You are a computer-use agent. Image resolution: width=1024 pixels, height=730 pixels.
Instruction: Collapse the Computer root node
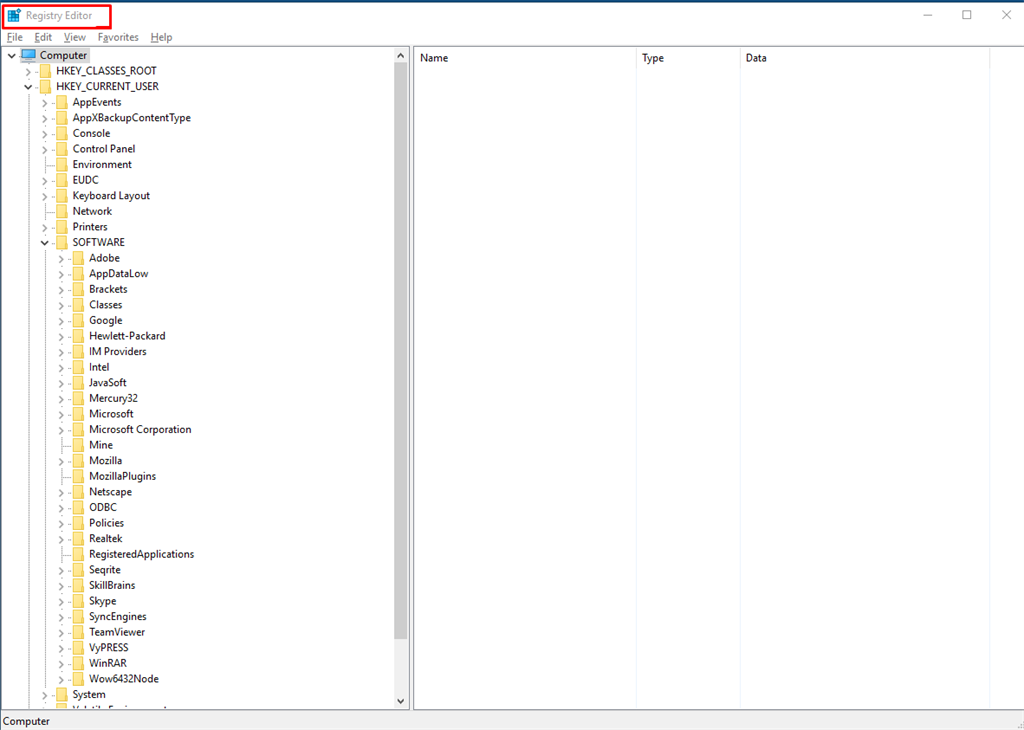tap(12, 56)
